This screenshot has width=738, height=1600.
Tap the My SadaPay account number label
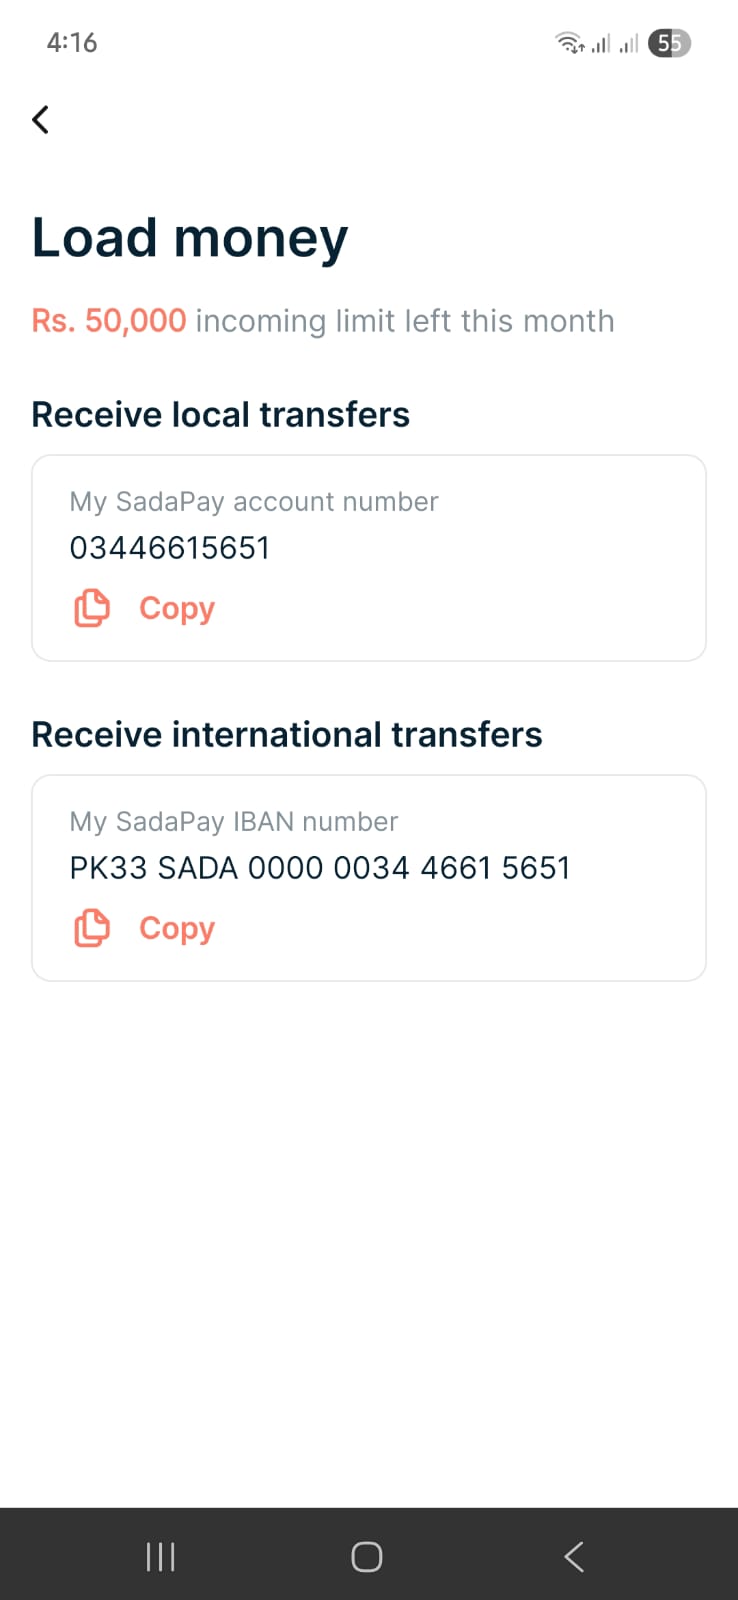(254, 502)
